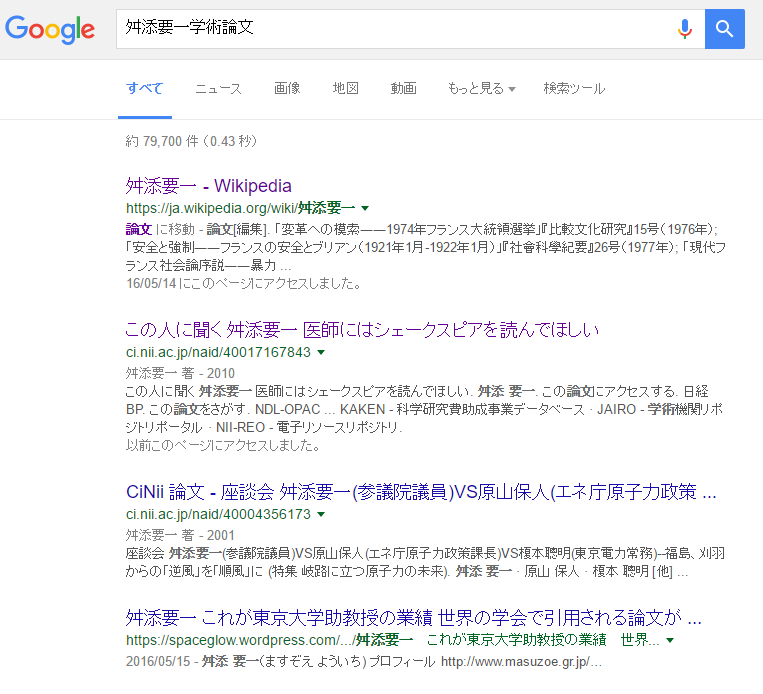Open the CiNii 論文 - 座談会 result

click(x=421, y=493)
